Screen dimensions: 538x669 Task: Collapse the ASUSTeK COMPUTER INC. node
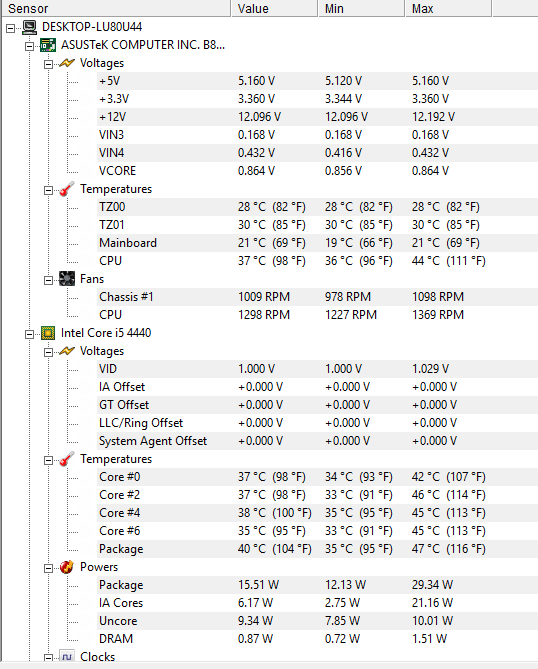[29, 47]
